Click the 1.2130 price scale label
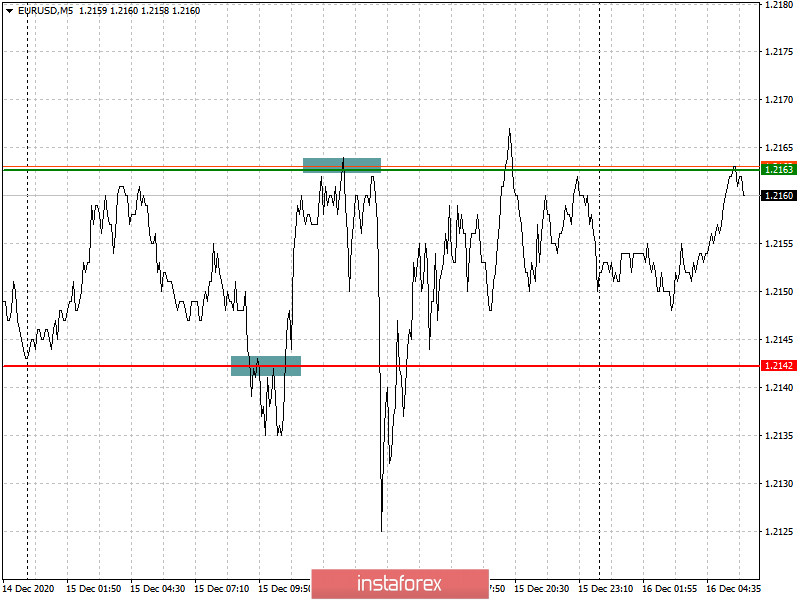Viewport: 800px width, 600px height. 779,483
